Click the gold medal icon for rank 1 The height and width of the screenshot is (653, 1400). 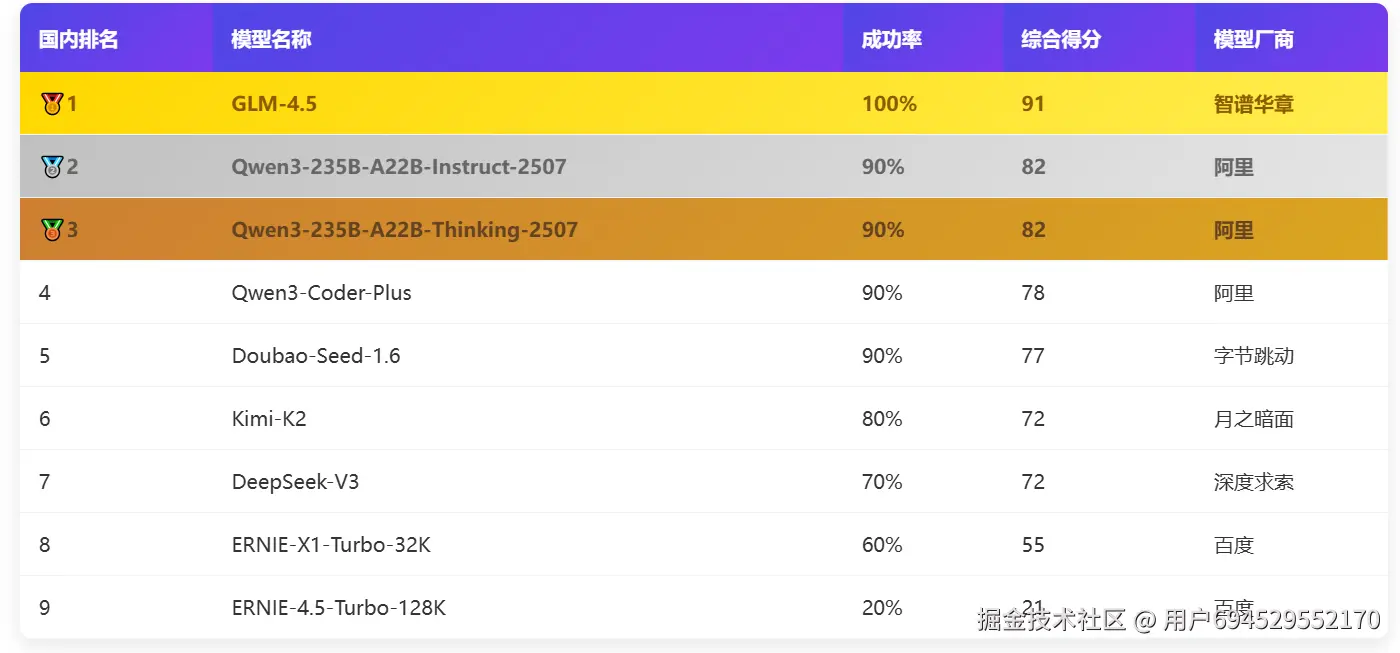[52, 103]
